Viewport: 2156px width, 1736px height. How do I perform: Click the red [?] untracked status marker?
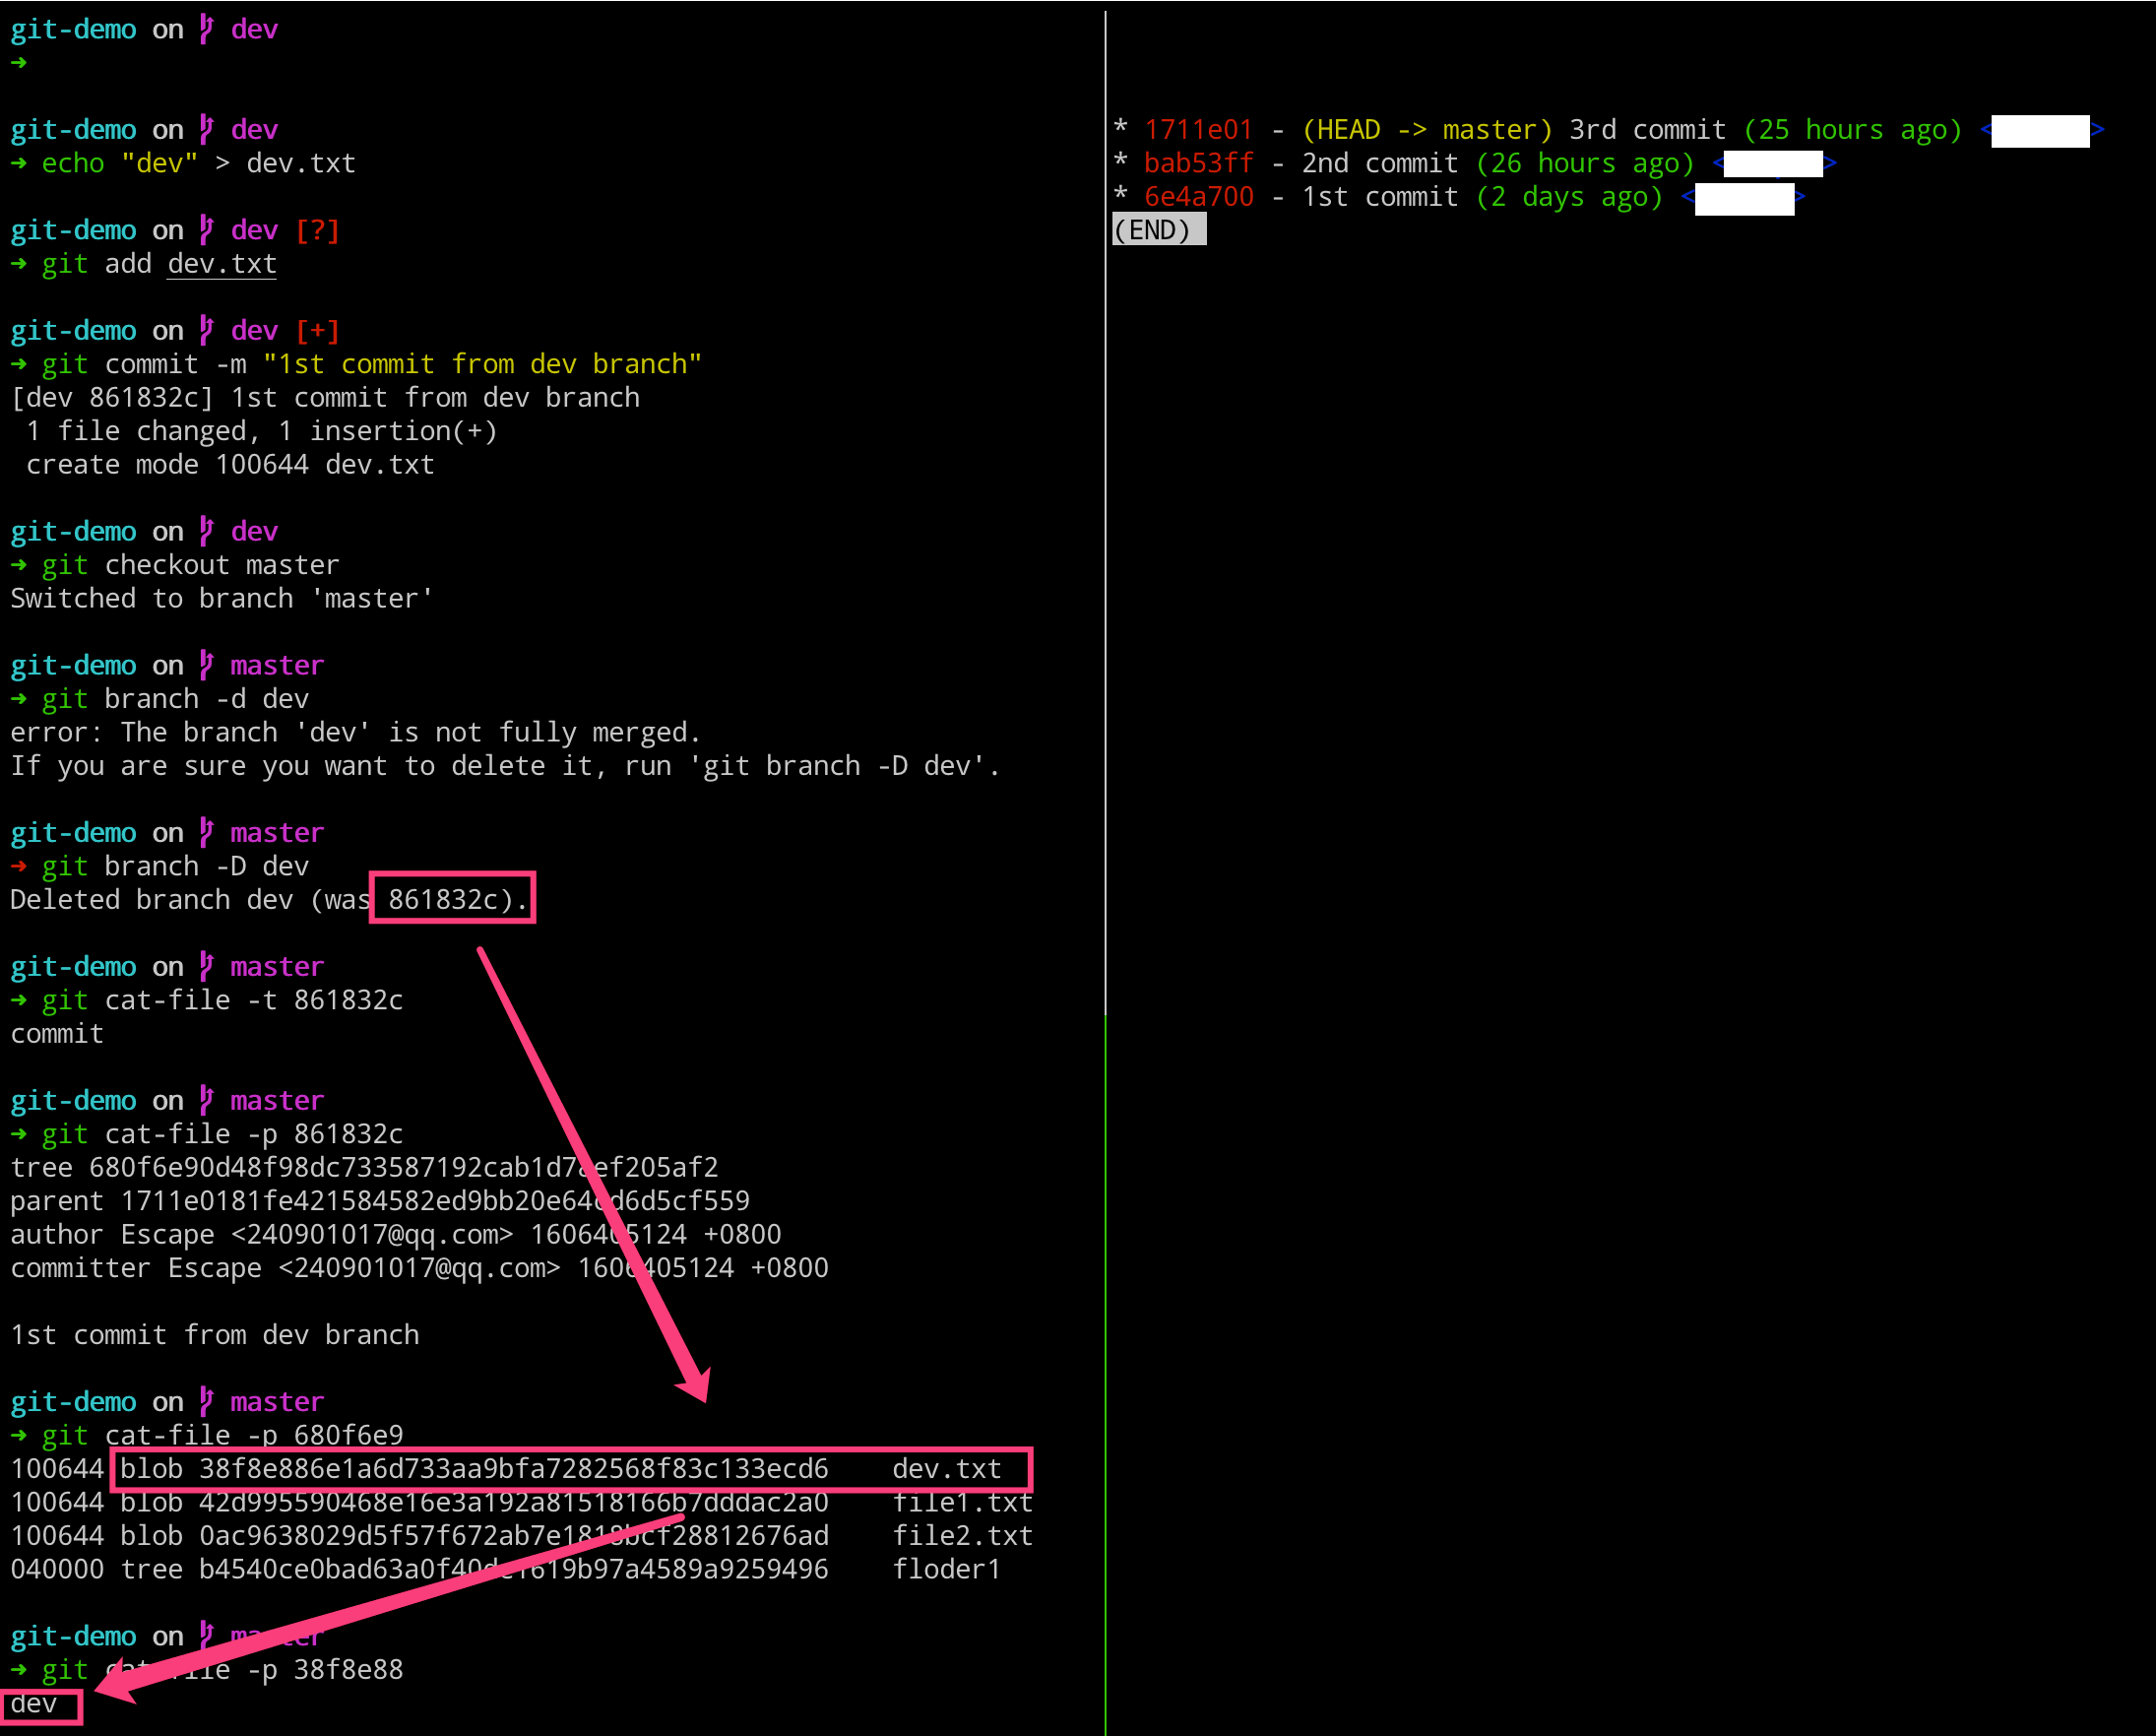pos(318,231)
